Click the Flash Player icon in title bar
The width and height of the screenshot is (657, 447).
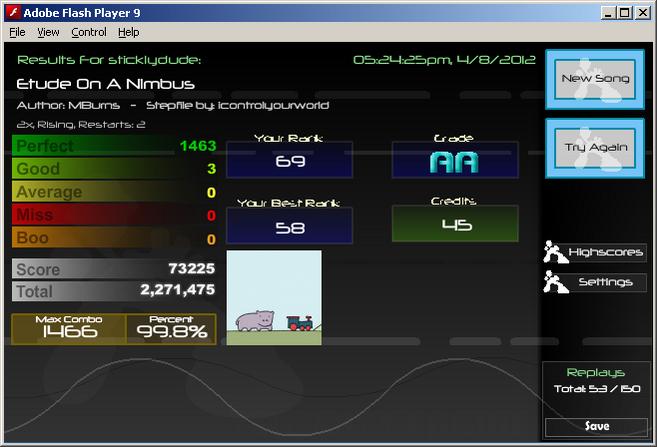[13, 12]
